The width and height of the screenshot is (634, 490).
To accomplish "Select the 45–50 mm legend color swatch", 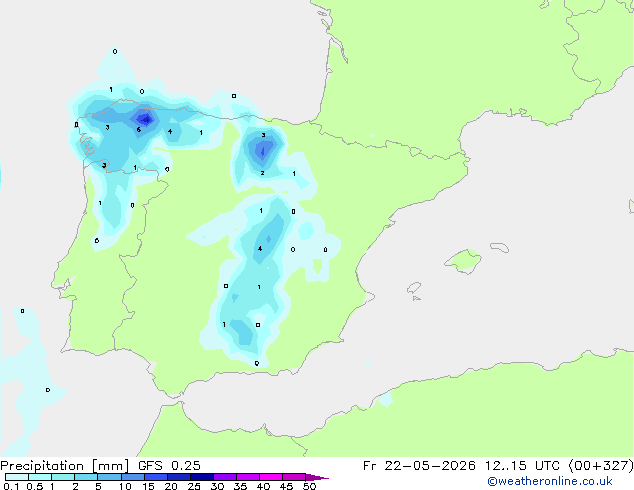I will [294, 477].
